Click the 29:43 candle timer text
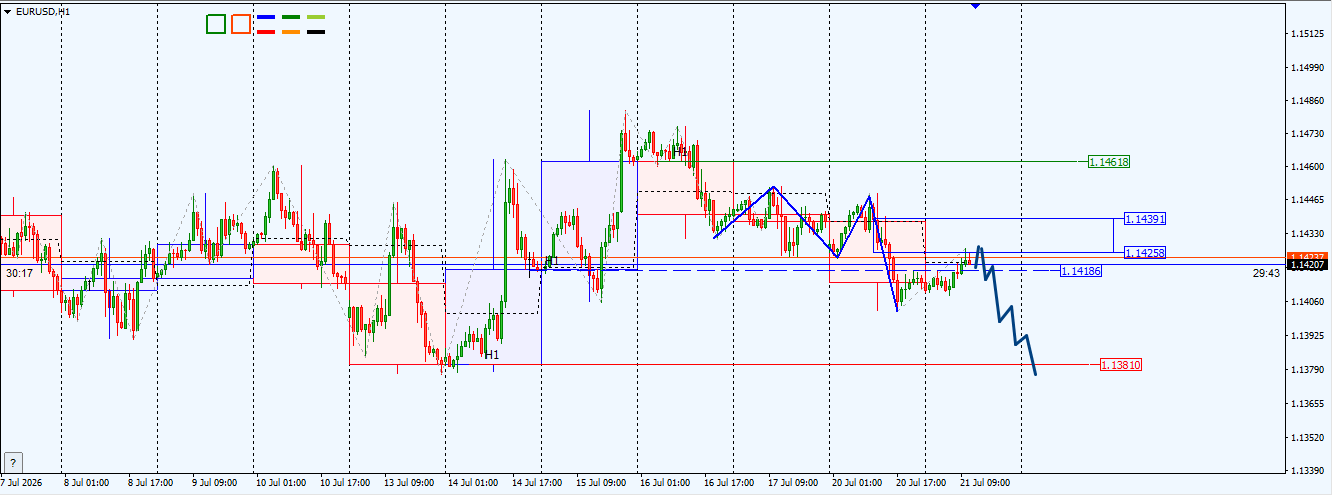The image size is (1332, 495). tap(1266, 272)
